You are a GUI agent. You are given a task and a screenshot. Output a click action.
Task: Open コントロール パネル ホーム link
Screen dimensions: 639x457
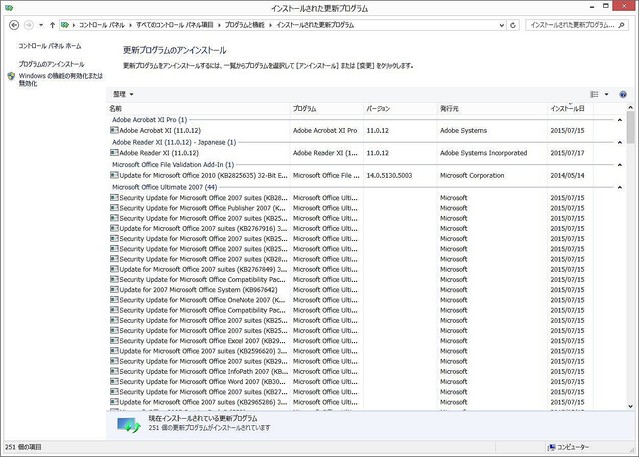coord(49,46)
